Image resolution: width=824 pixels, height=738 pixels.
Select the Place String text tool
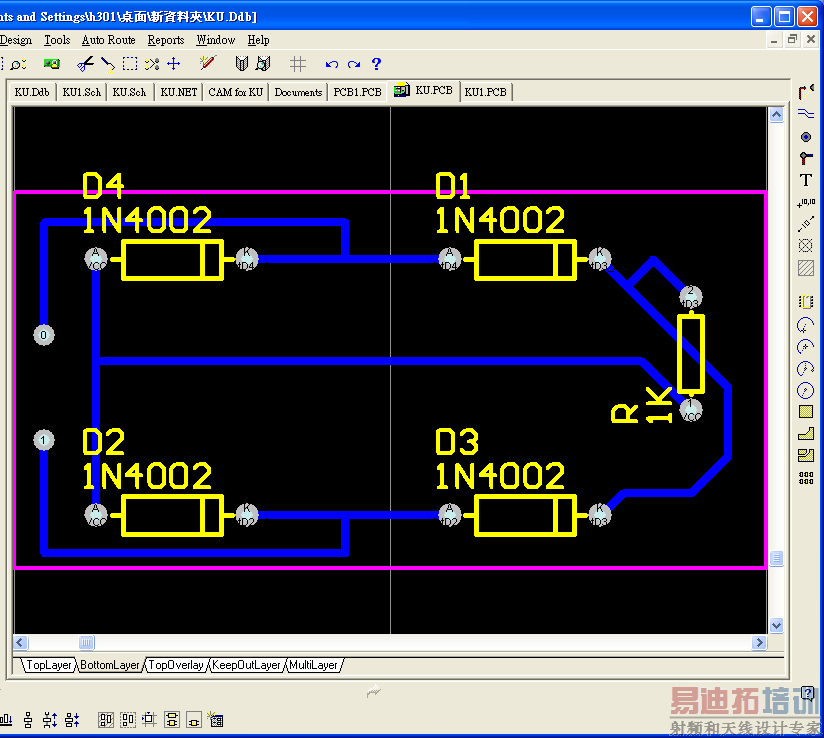click(806, 180)
